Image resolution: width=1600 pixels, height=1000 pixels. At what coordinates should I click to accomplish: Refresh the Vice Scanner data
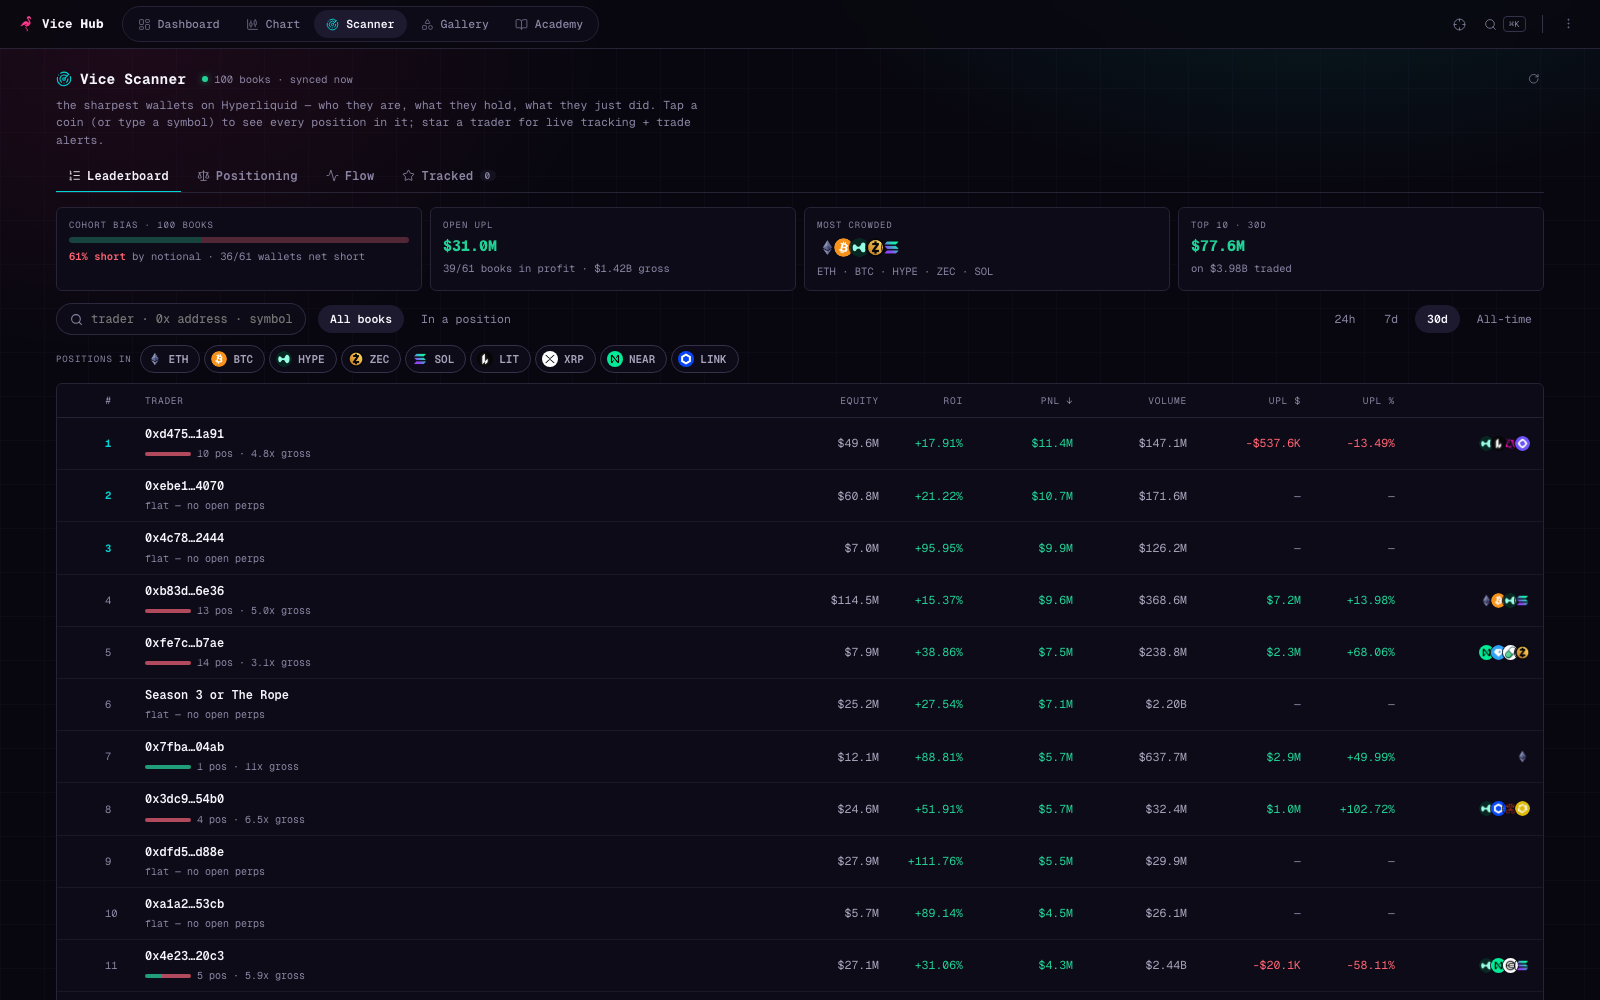coord(1533,79)
